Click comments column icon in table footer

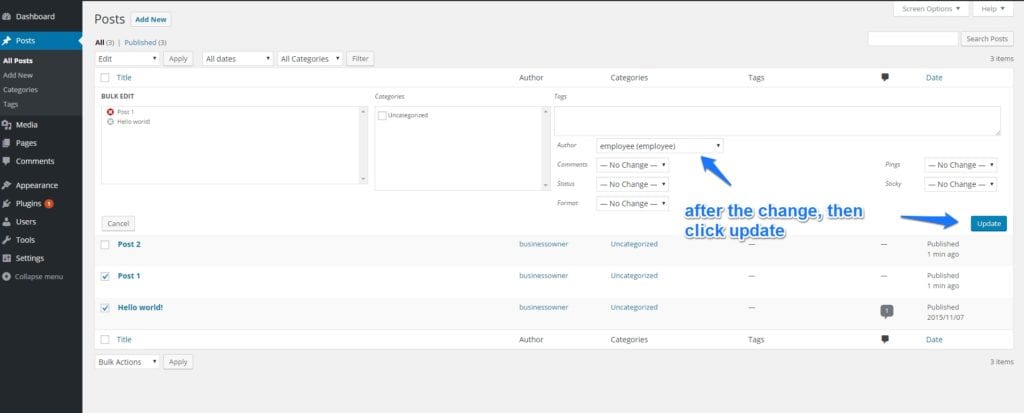(x=885, y=339)
